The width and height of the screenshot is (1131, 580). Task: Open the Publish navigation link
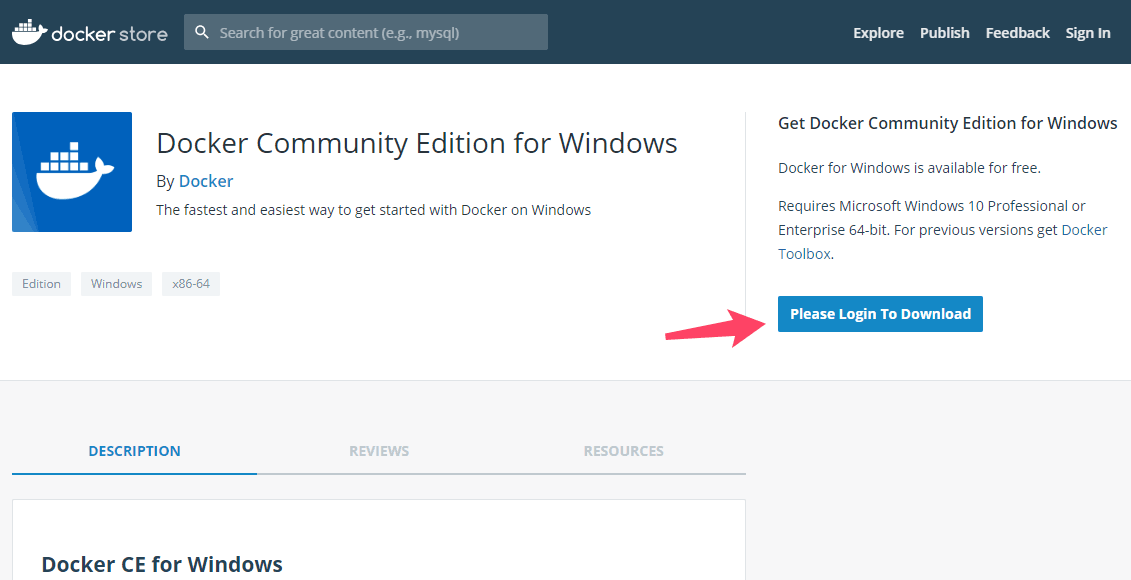(944, 32)
